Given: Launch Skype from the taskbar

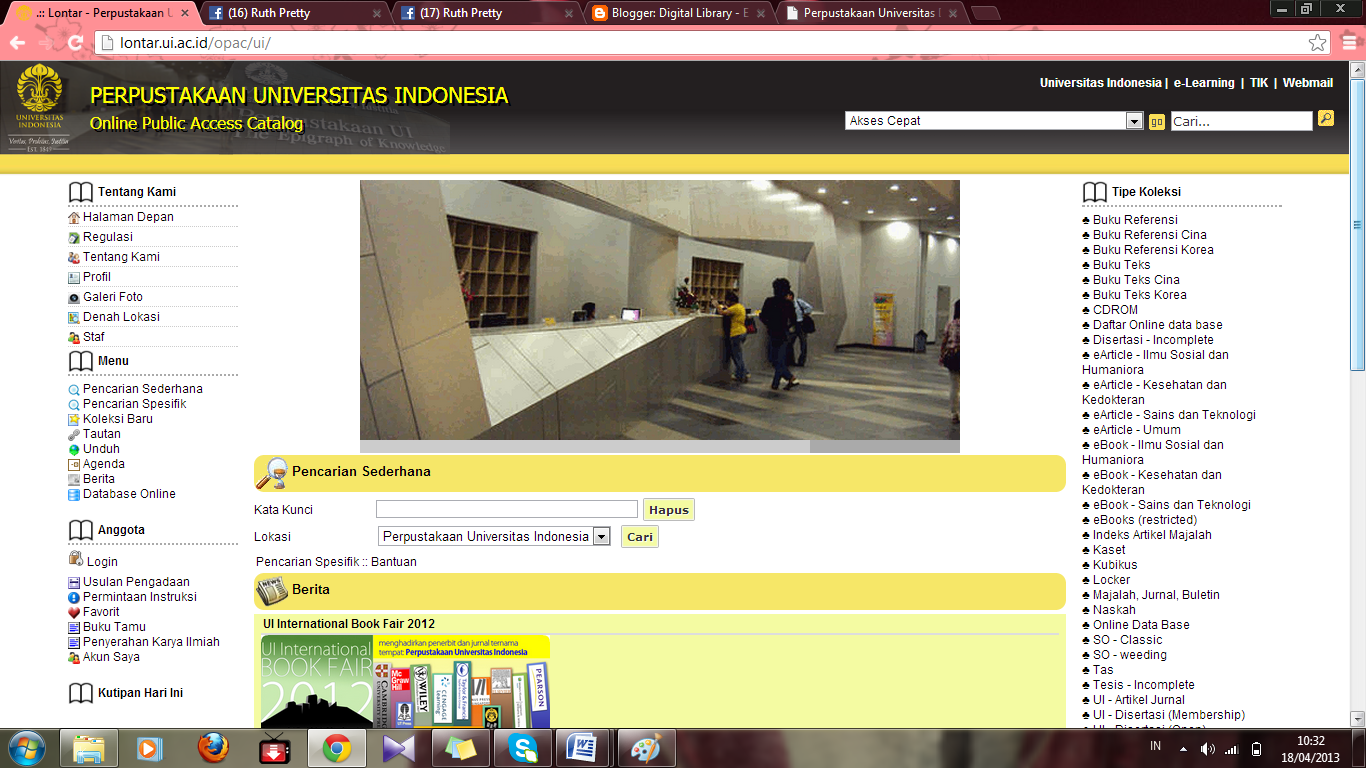Looking at the screenshot, I should click(x=523, y=747).
